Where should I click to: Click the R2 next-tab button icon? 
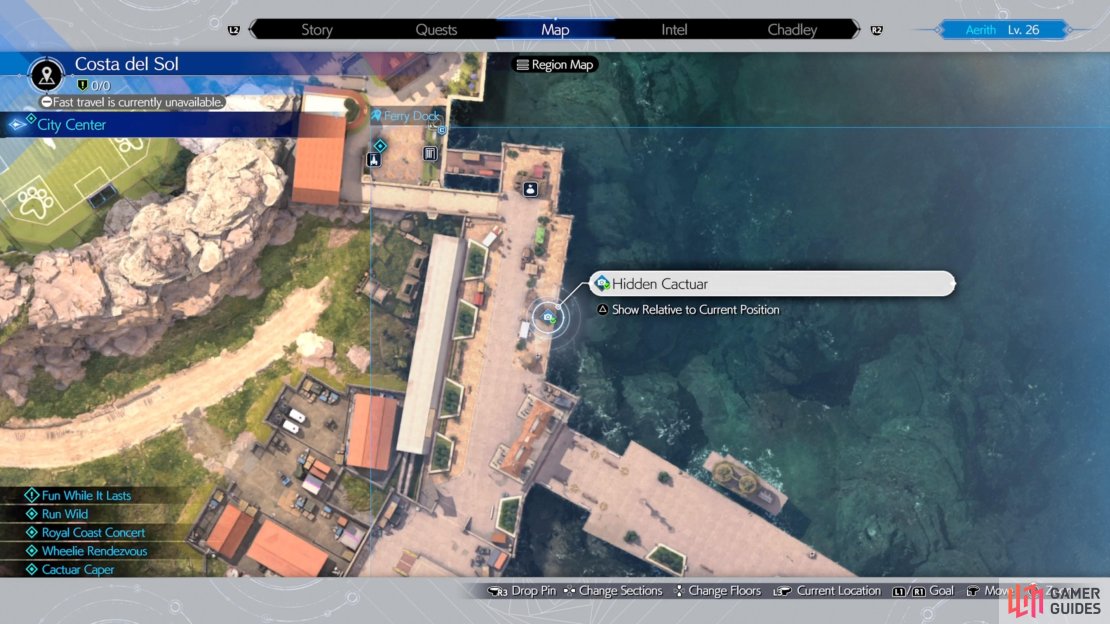[876, 30]
